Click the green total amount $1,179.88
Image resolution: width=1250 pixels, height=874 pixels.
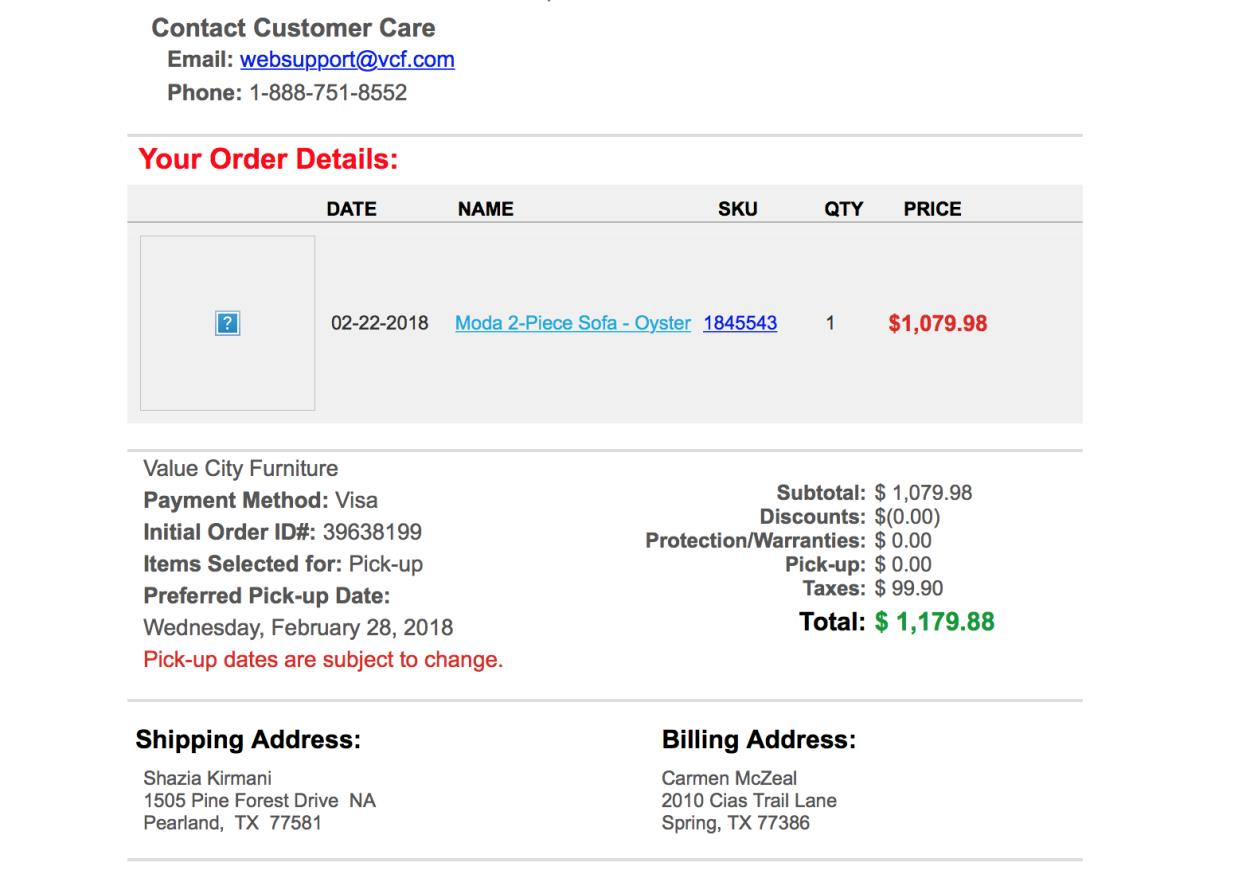click(x=934, y=622)
